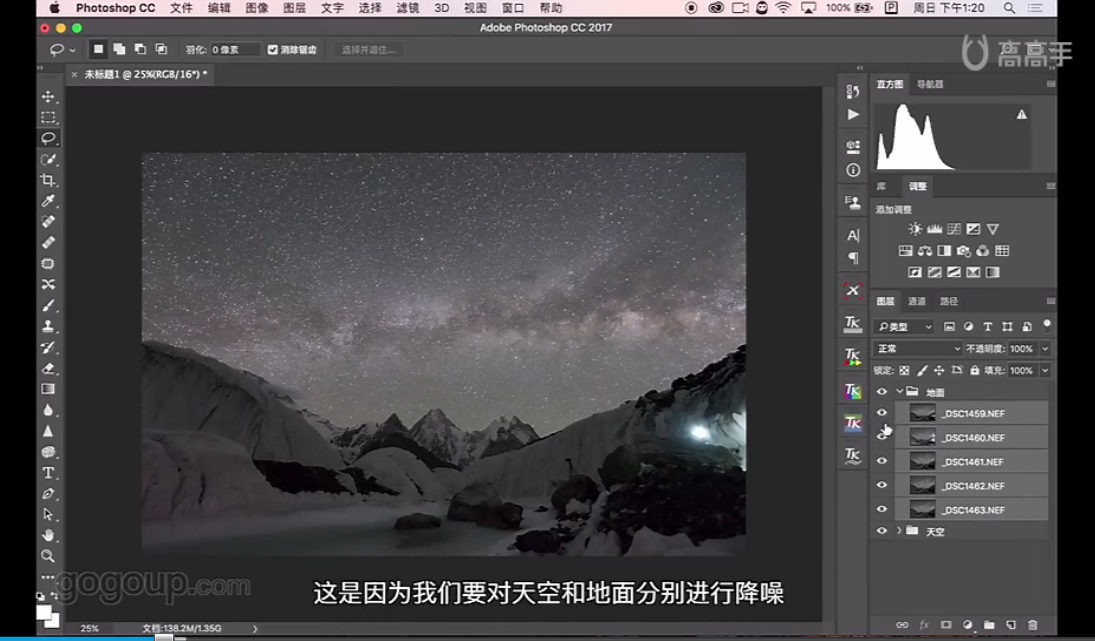Image resolution: width=1095 pixels, height=641 pixels.
Task: Open the Info panel icon
Action: point(853,170)
